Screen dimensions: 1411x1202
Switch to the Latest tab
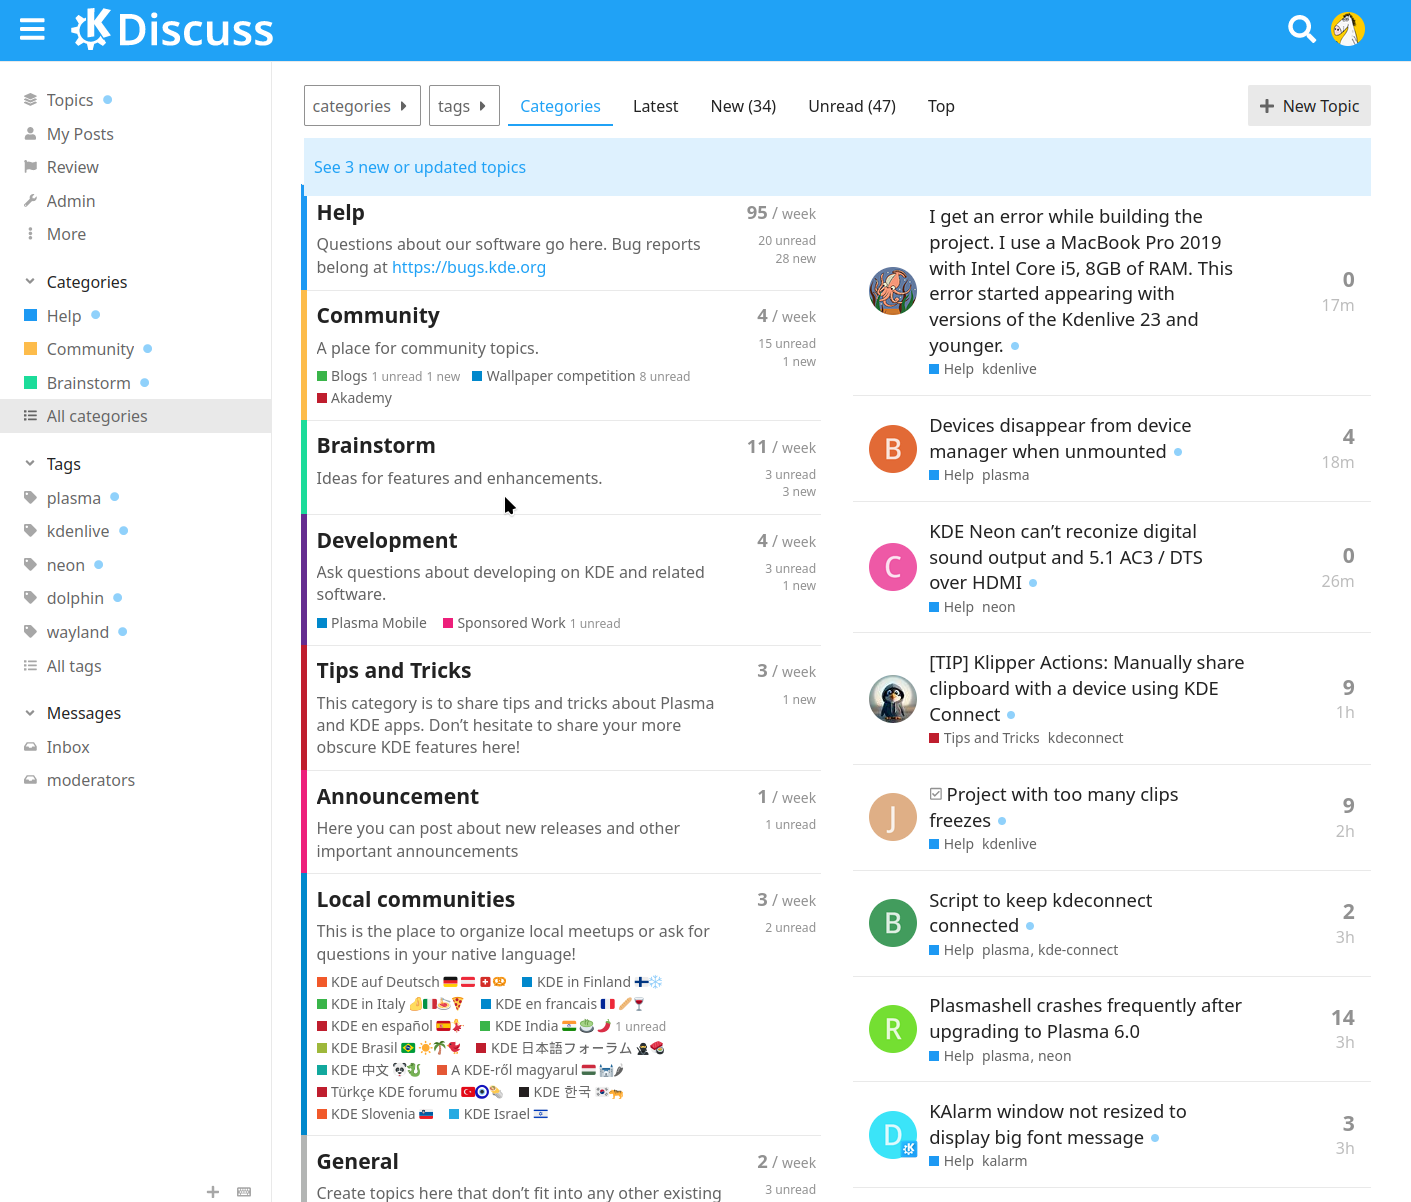click(x=655, y=106)
